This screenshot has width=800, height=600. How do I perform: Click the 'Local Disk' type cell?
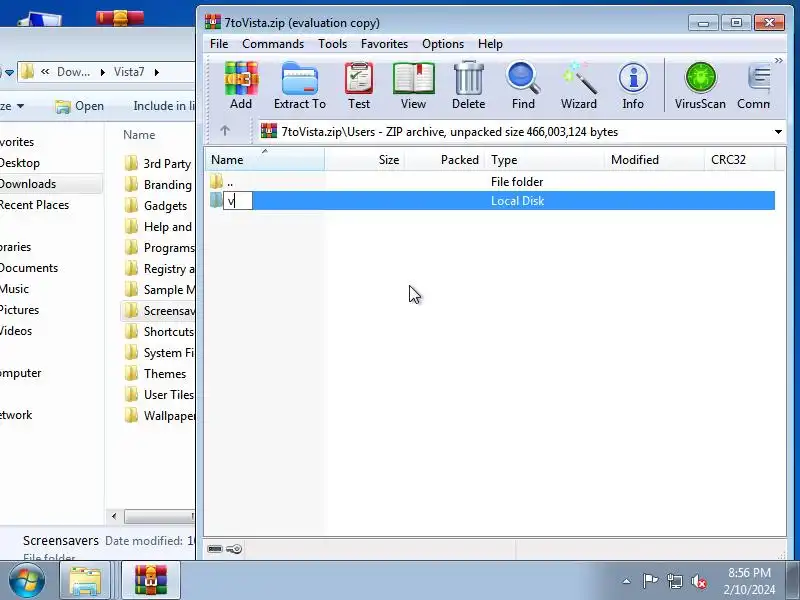(x=517, y=201)
